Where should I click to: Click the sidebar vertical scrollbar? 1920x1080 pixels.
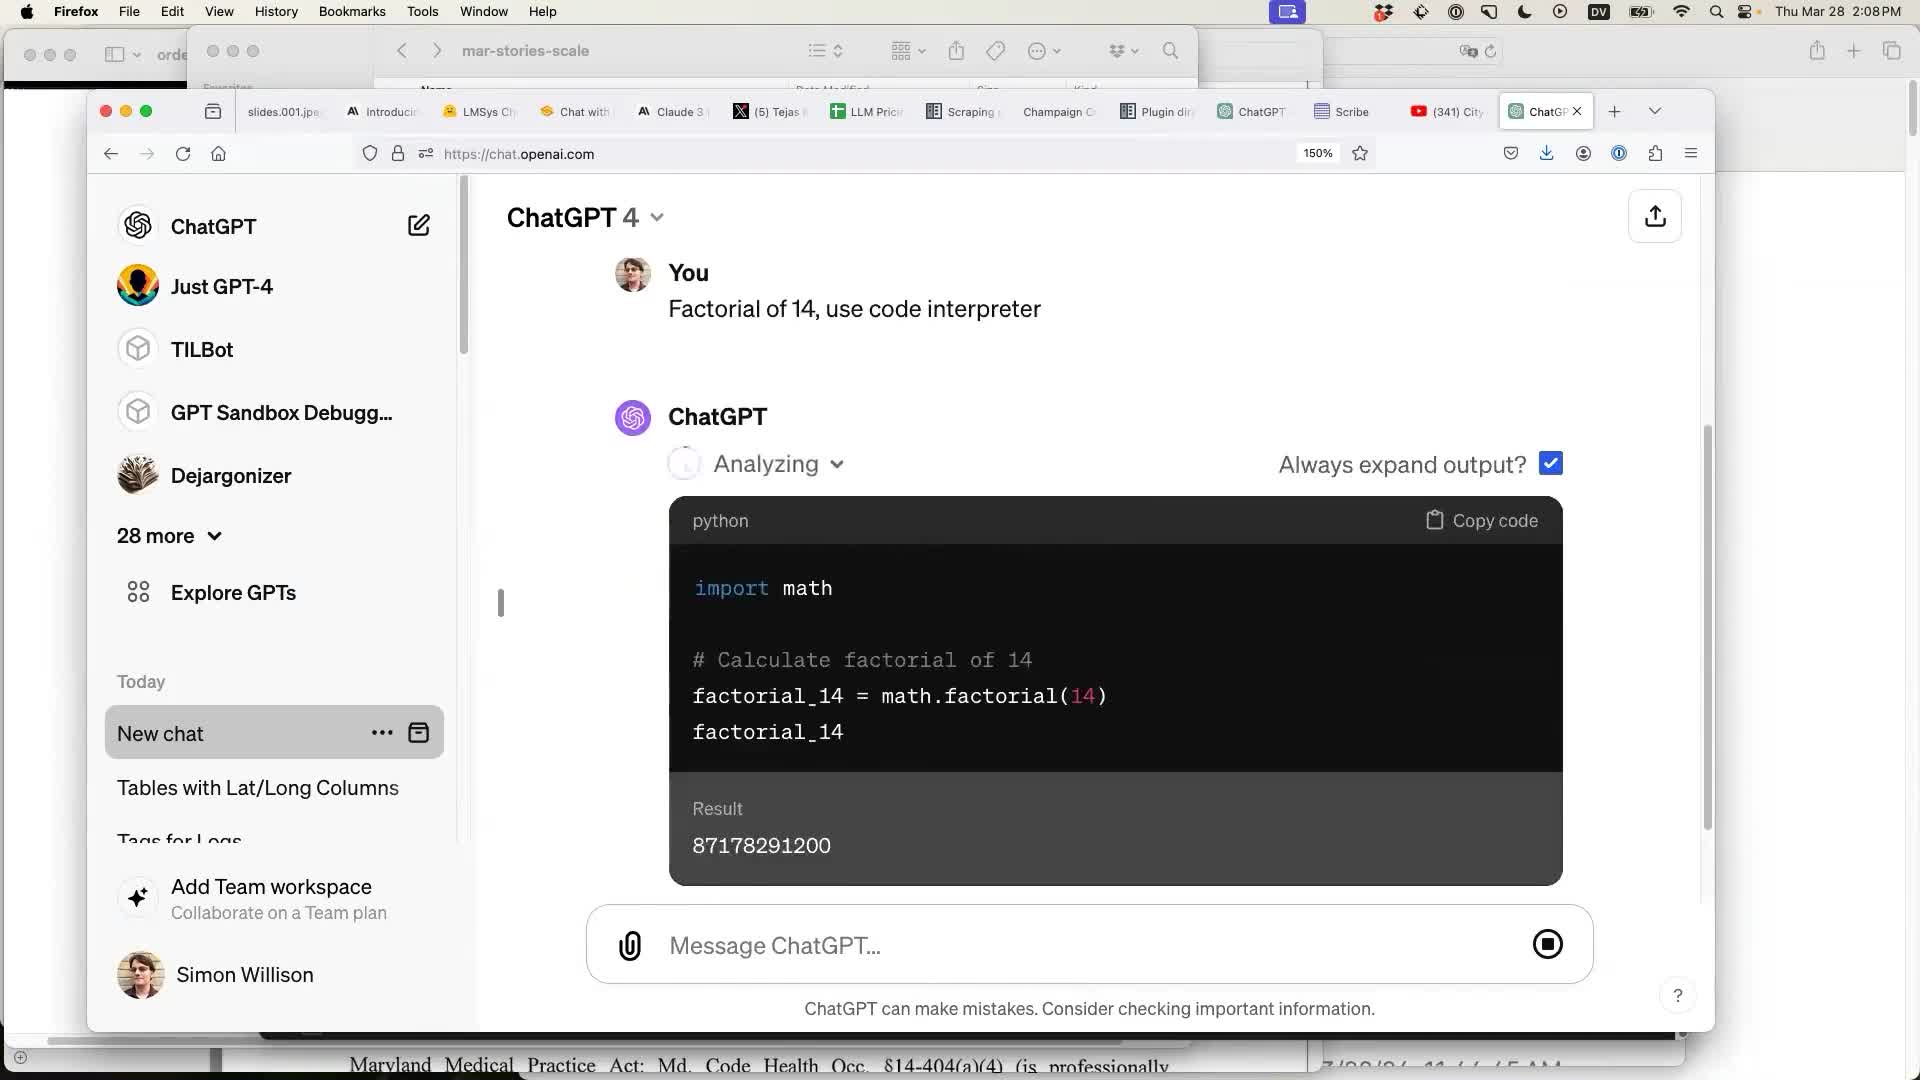pos(464,265)
